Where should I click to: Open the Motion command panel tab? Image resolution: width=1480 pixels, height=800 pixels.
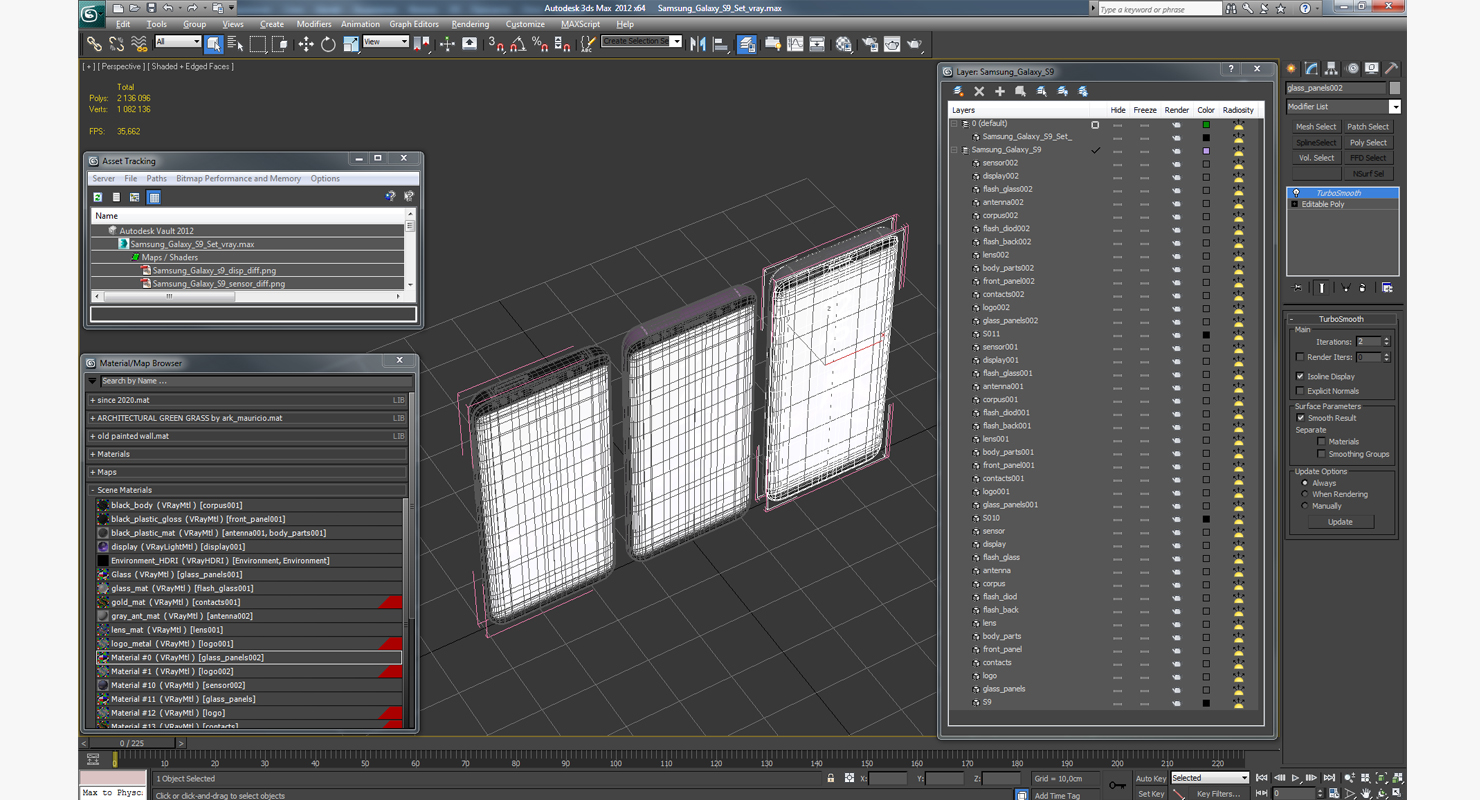pos(1352,69)
